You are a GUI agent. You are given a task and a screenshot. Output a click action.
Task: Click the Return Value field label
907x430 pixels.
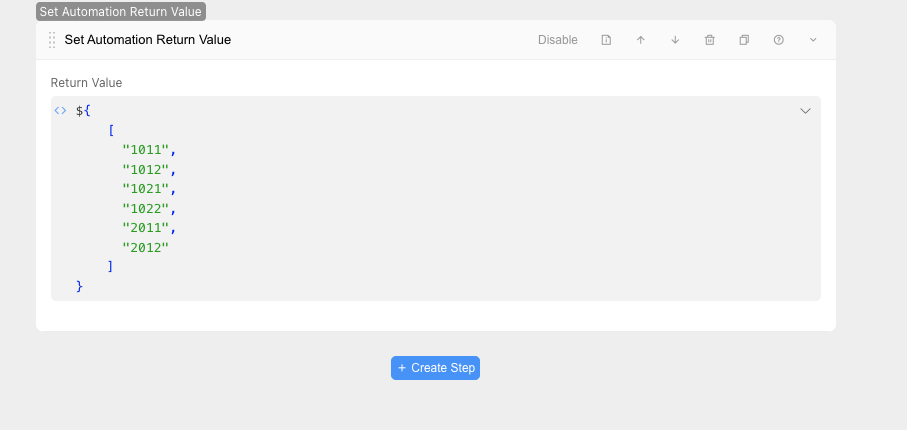pos(87,83)
